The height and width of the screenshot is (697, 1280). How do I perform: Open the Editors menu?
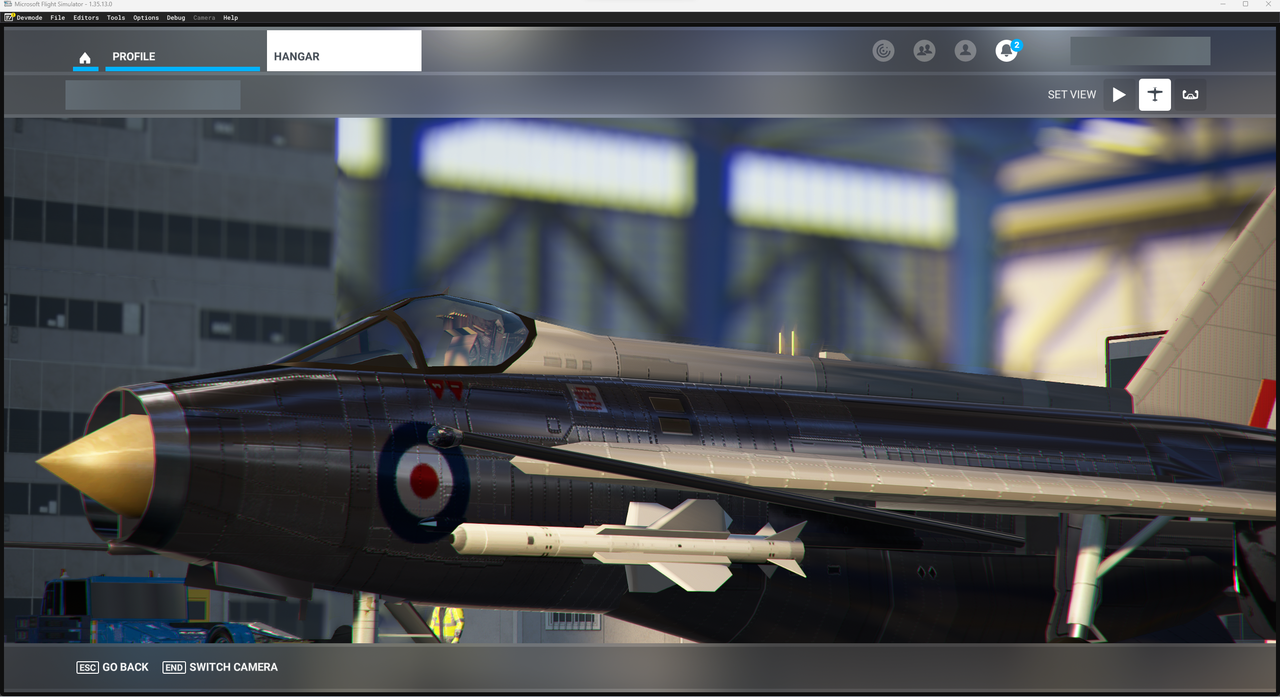pyautogui.click(x=86, y=18)
